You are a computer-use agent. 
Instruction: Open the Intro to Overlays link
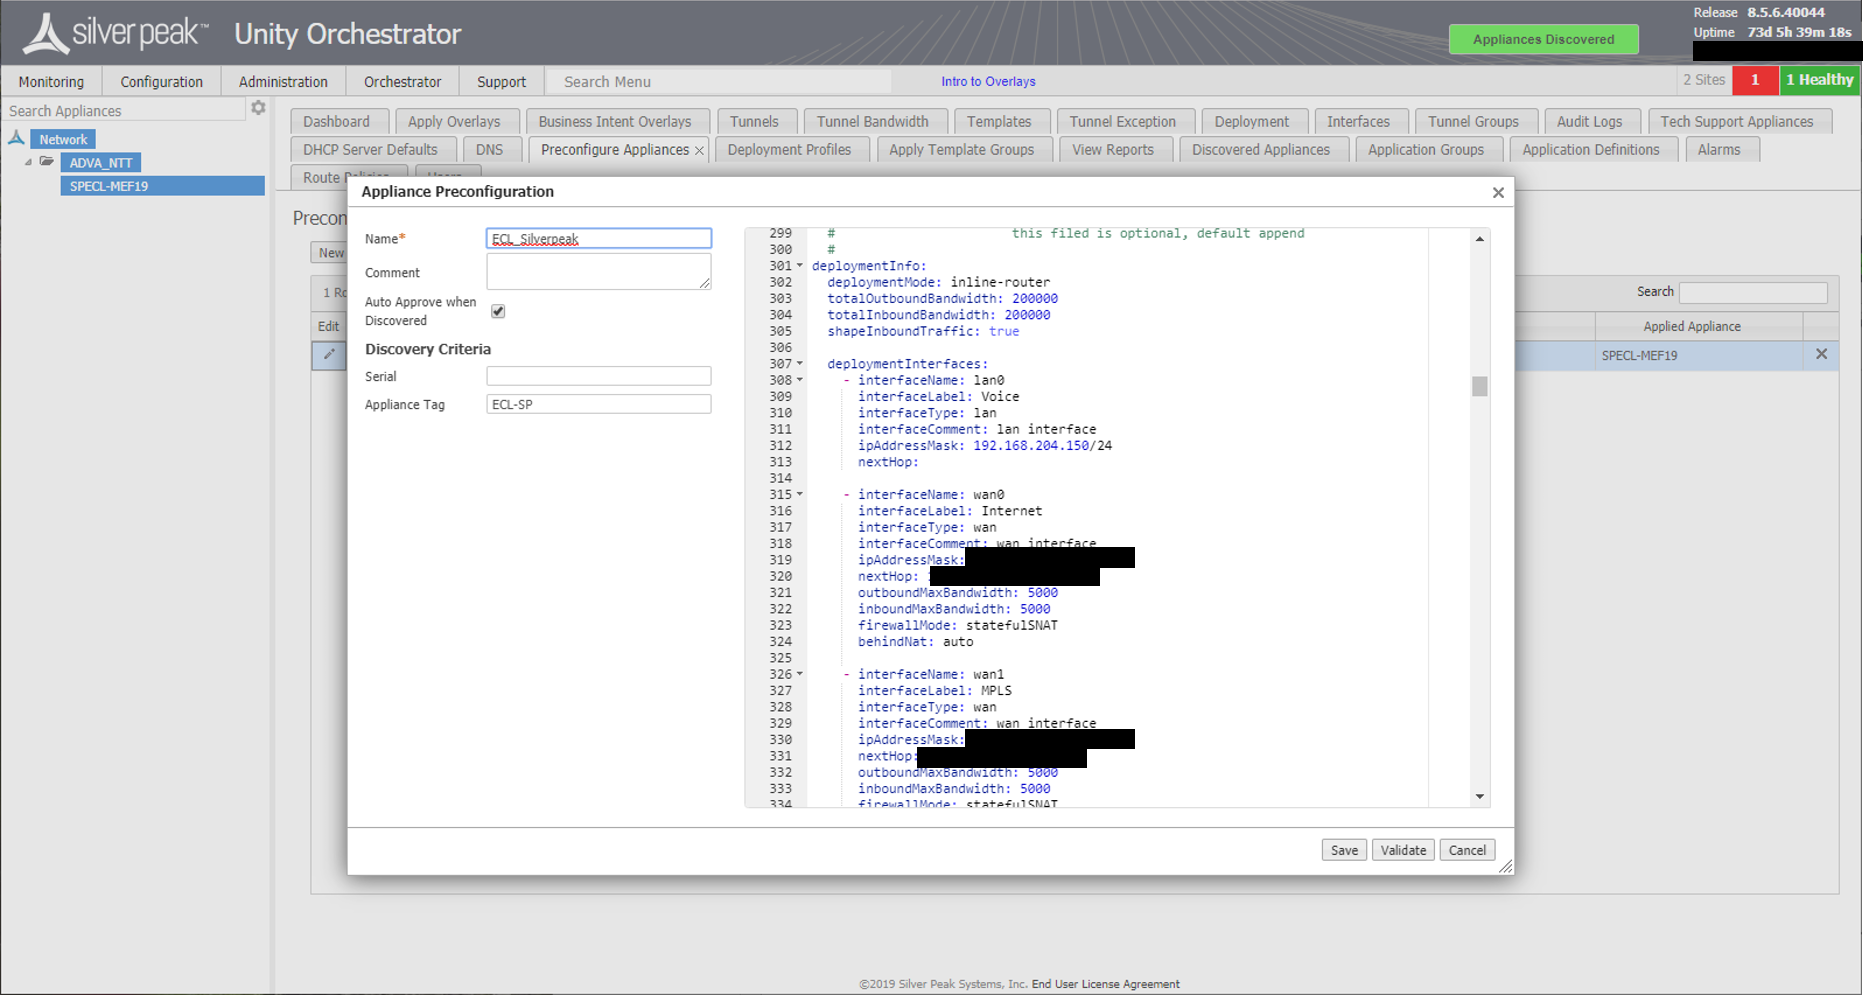[x=988, y=82]
